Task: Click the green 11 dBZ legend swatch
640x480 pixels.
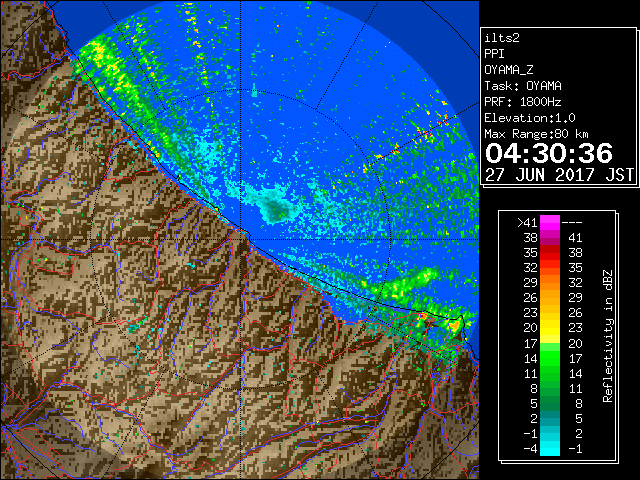Action: click(x=550, y=373)
